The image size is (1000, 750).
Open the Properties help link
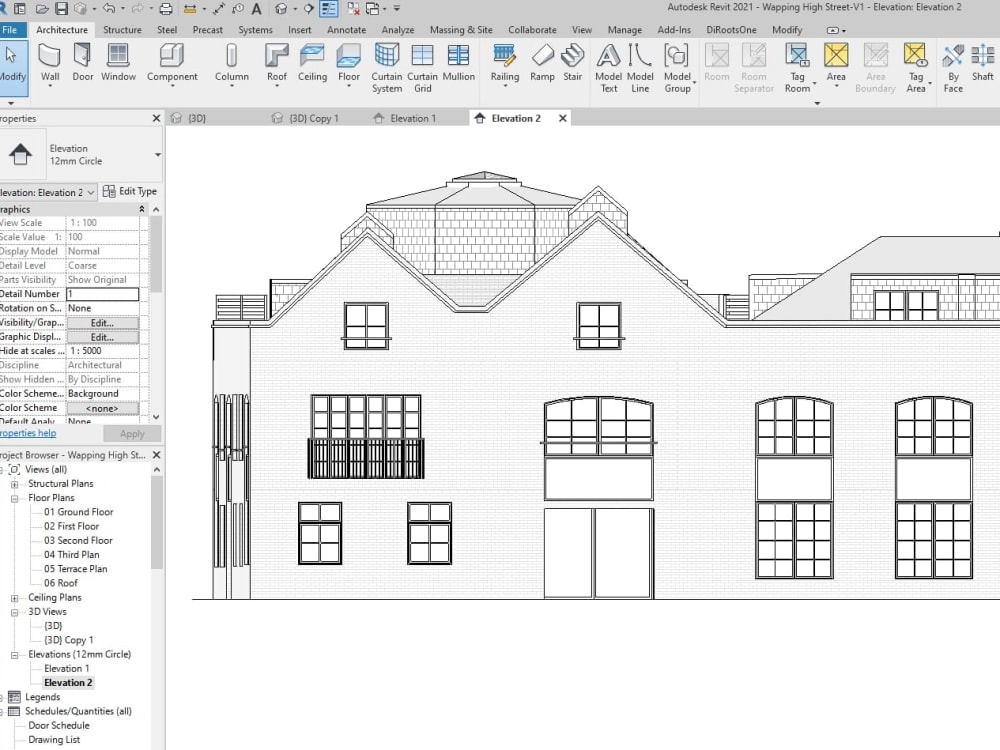[28, 433]
